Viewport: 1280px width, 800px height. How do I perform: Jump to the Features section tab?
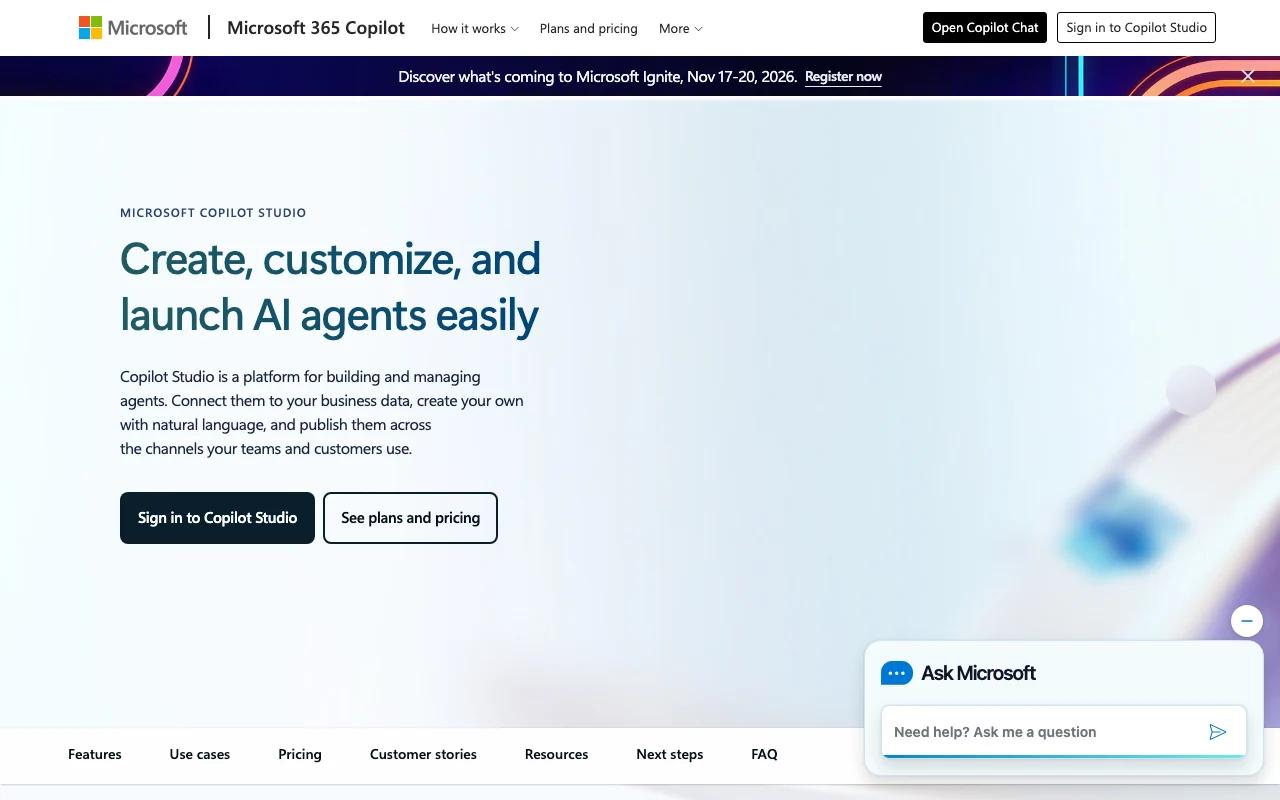tap(95, 754)
